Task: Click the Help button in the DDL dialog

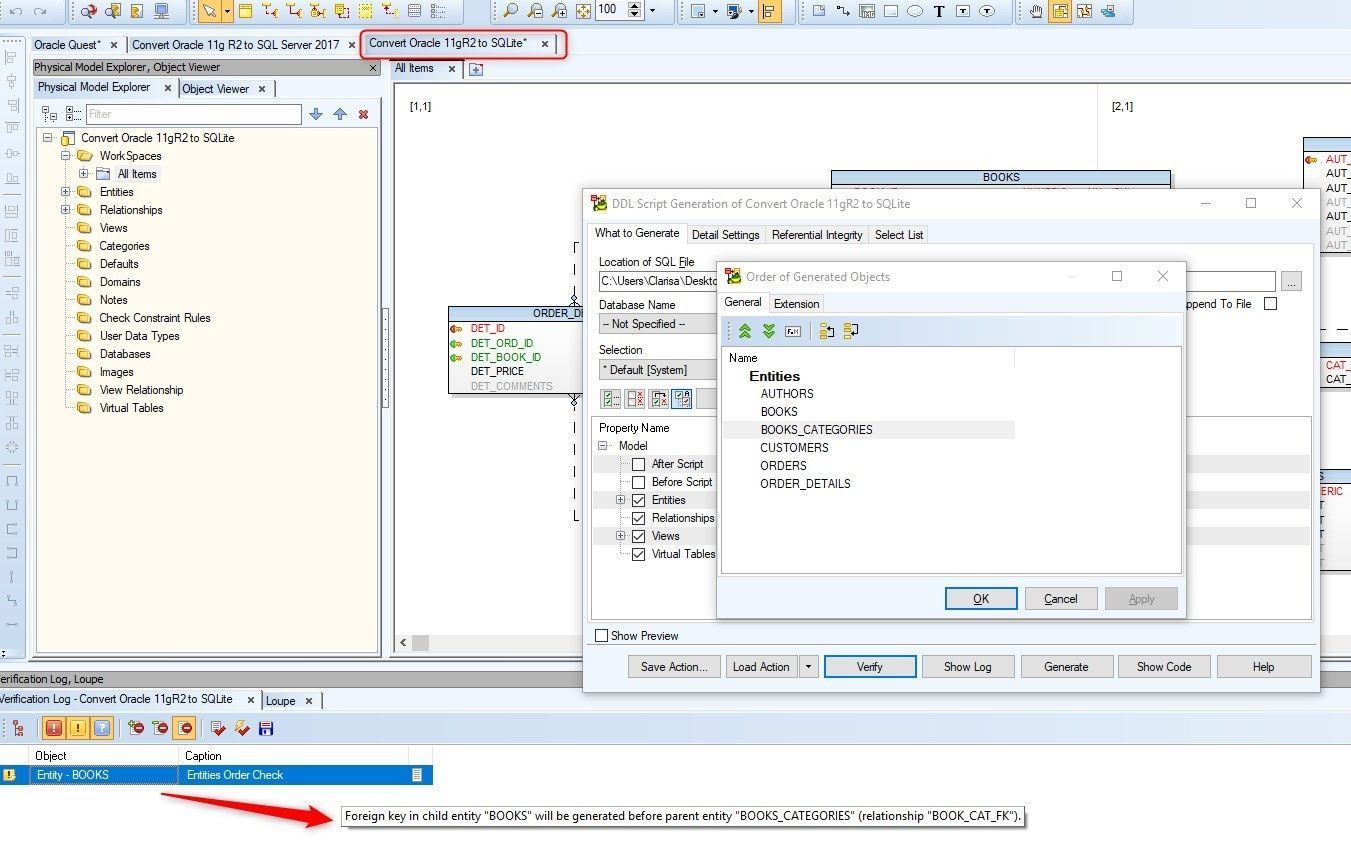Action: [x=1263, y=667]
